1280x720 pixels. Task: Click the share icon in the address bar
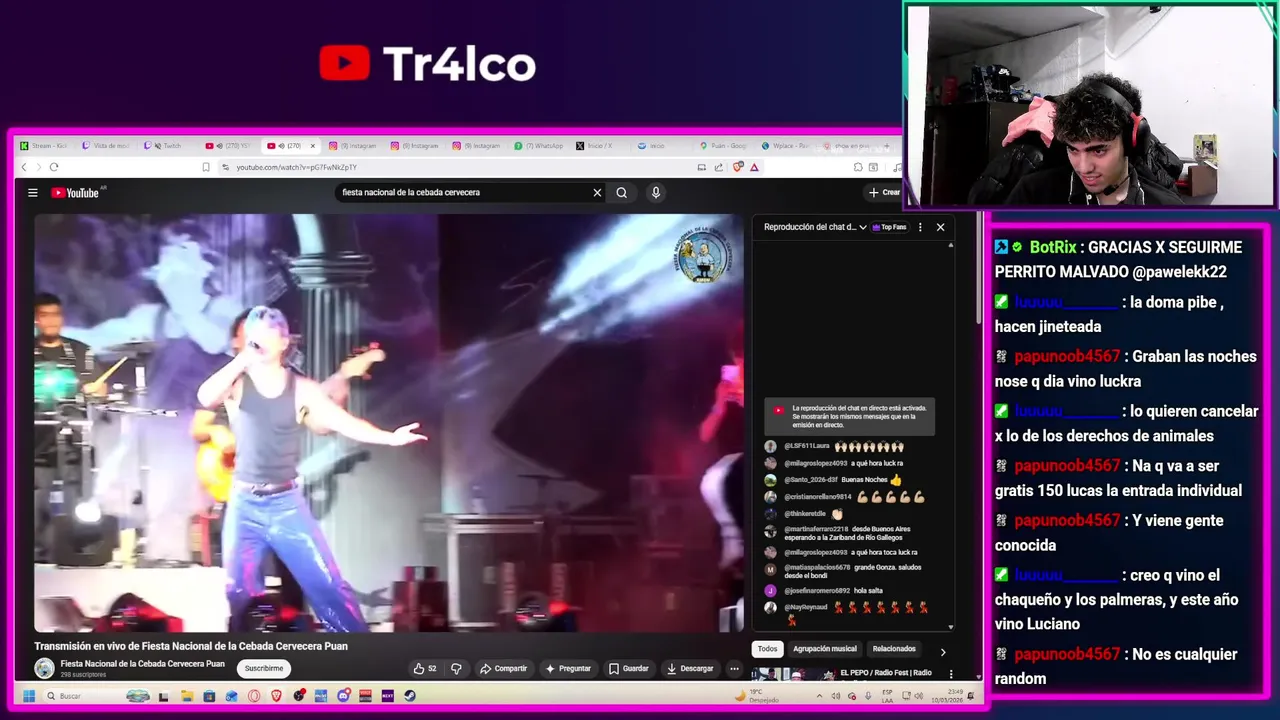718,167
